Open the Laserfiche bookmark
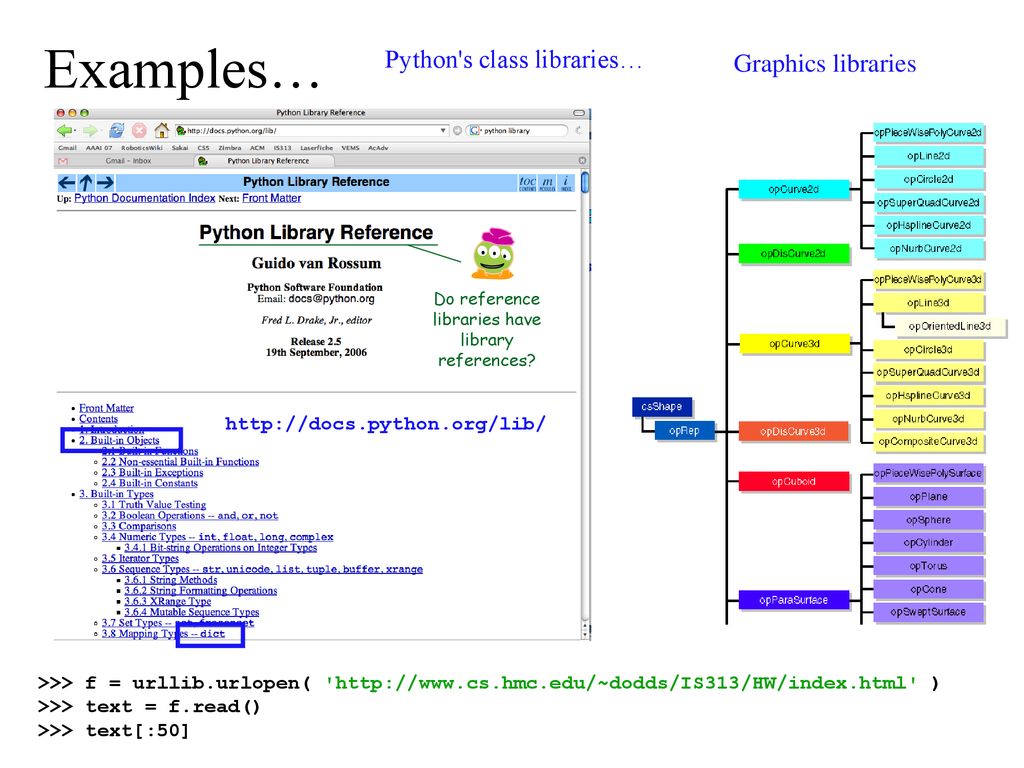Screen dimensions: 1024x768 (x=317, y=148)
